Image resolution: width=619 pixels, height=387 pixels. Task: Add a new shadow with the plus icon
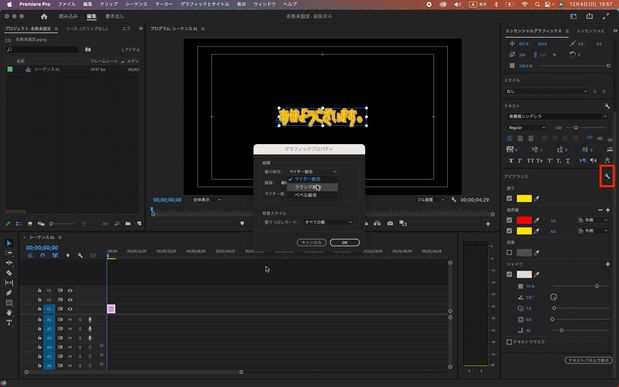tap(608, 264)
